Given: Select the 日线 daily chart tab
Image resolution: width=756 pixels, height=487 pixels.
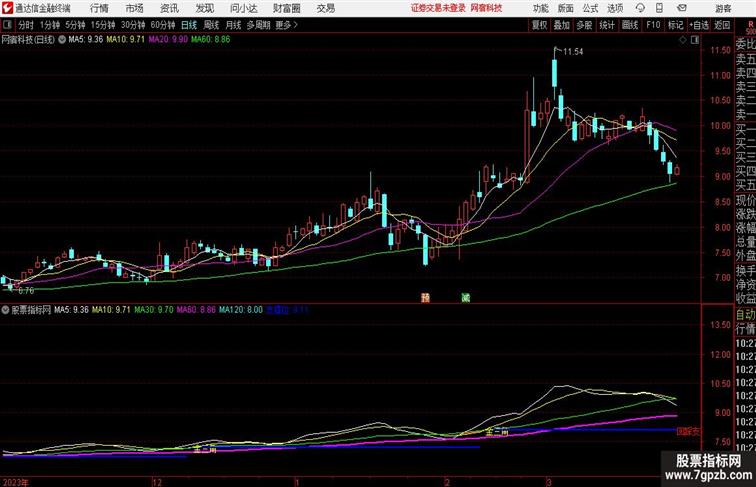Looking at the screenshot, I should coord(189,25).
